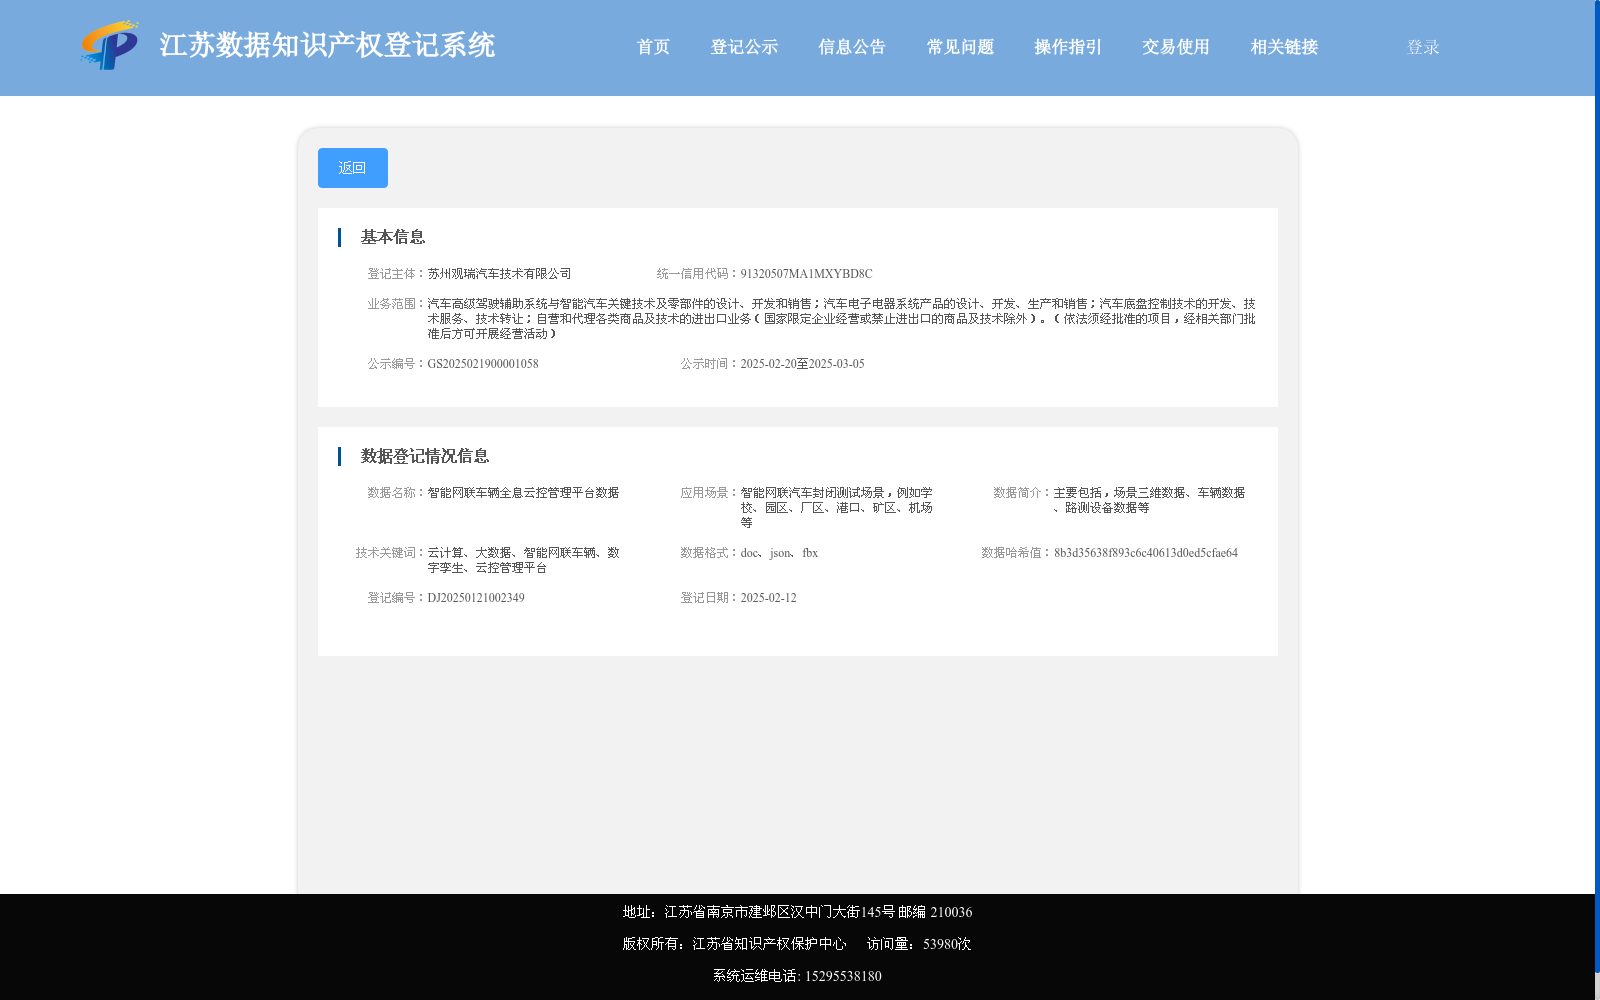Select data format doc、json、fbx
Image resolution: width=1600 pixels, height=1000 pixels.
(779, 553)
